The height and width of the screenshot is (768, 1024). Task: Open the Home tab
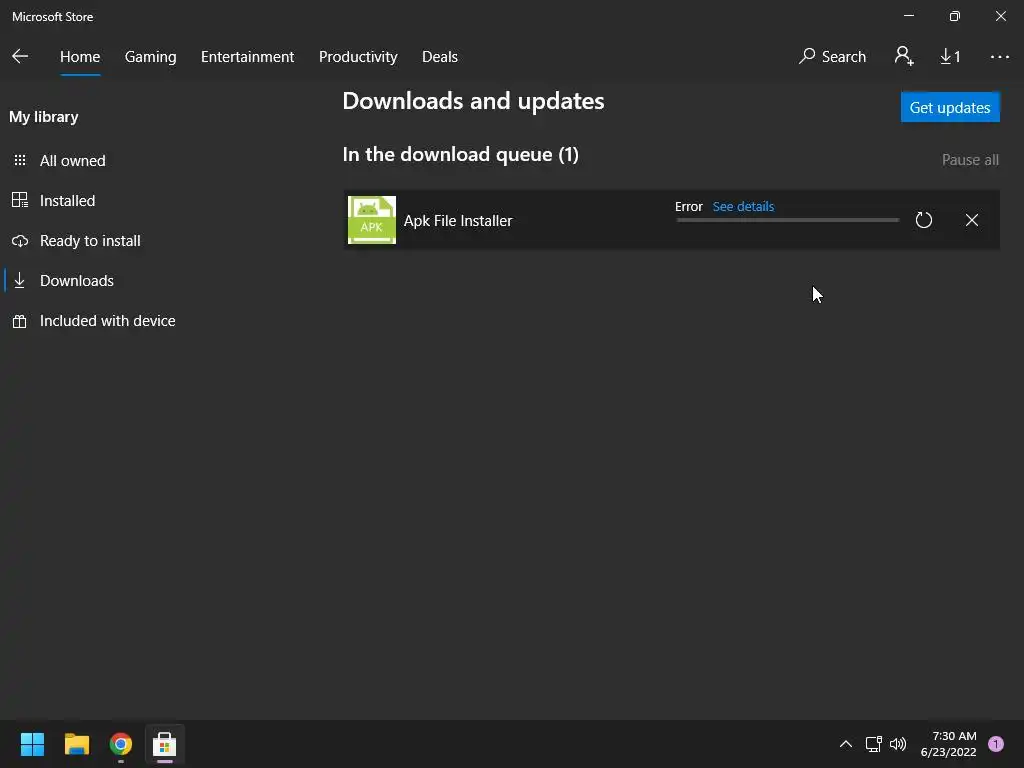80,57
